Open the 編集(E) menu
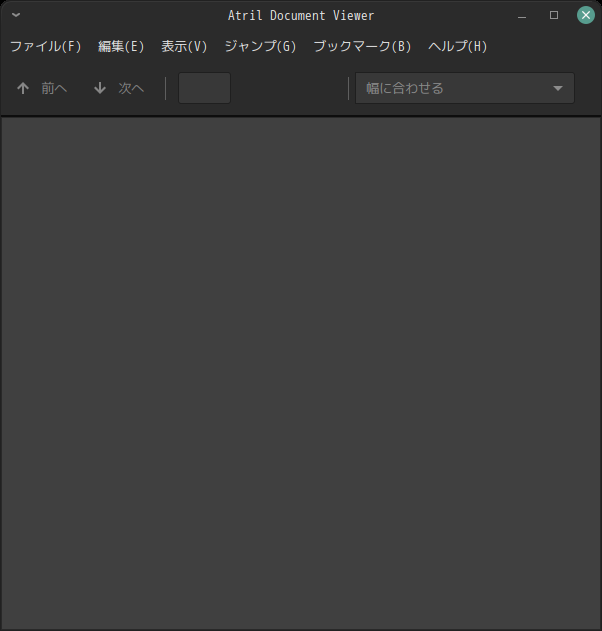The image size is (602, 631). click(121, 47)
